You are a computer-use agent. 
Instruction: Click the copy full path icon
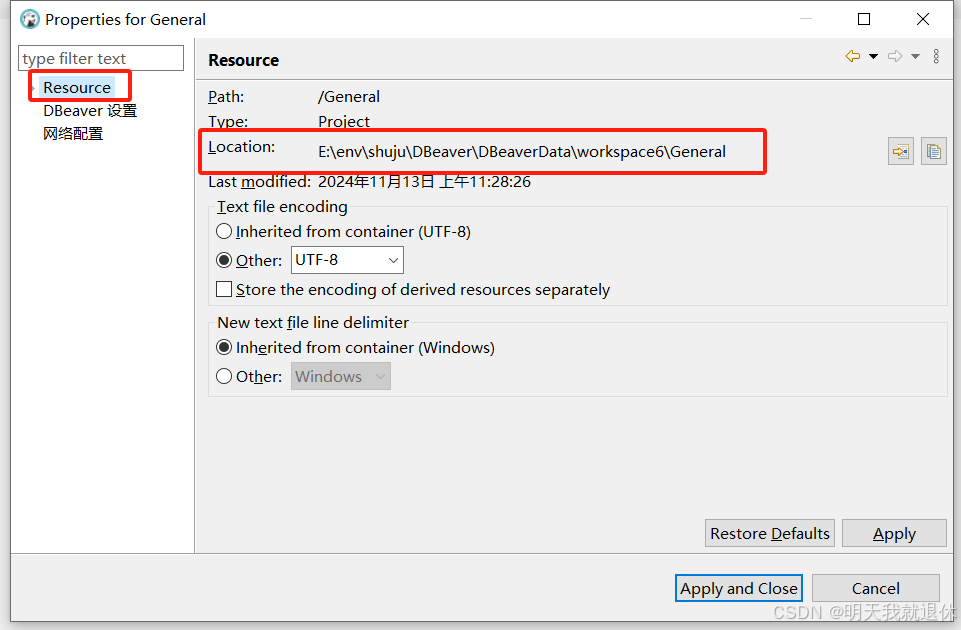tap(933, 151)
